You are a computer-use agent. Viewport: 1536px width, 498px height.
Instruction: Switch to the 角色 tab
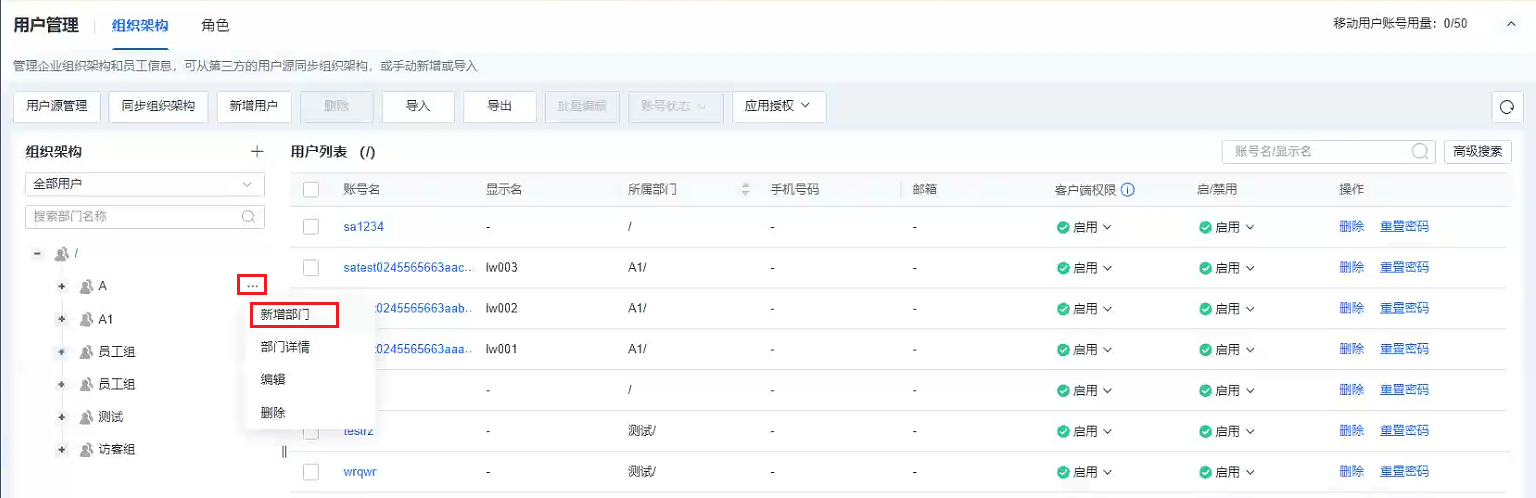215,24
